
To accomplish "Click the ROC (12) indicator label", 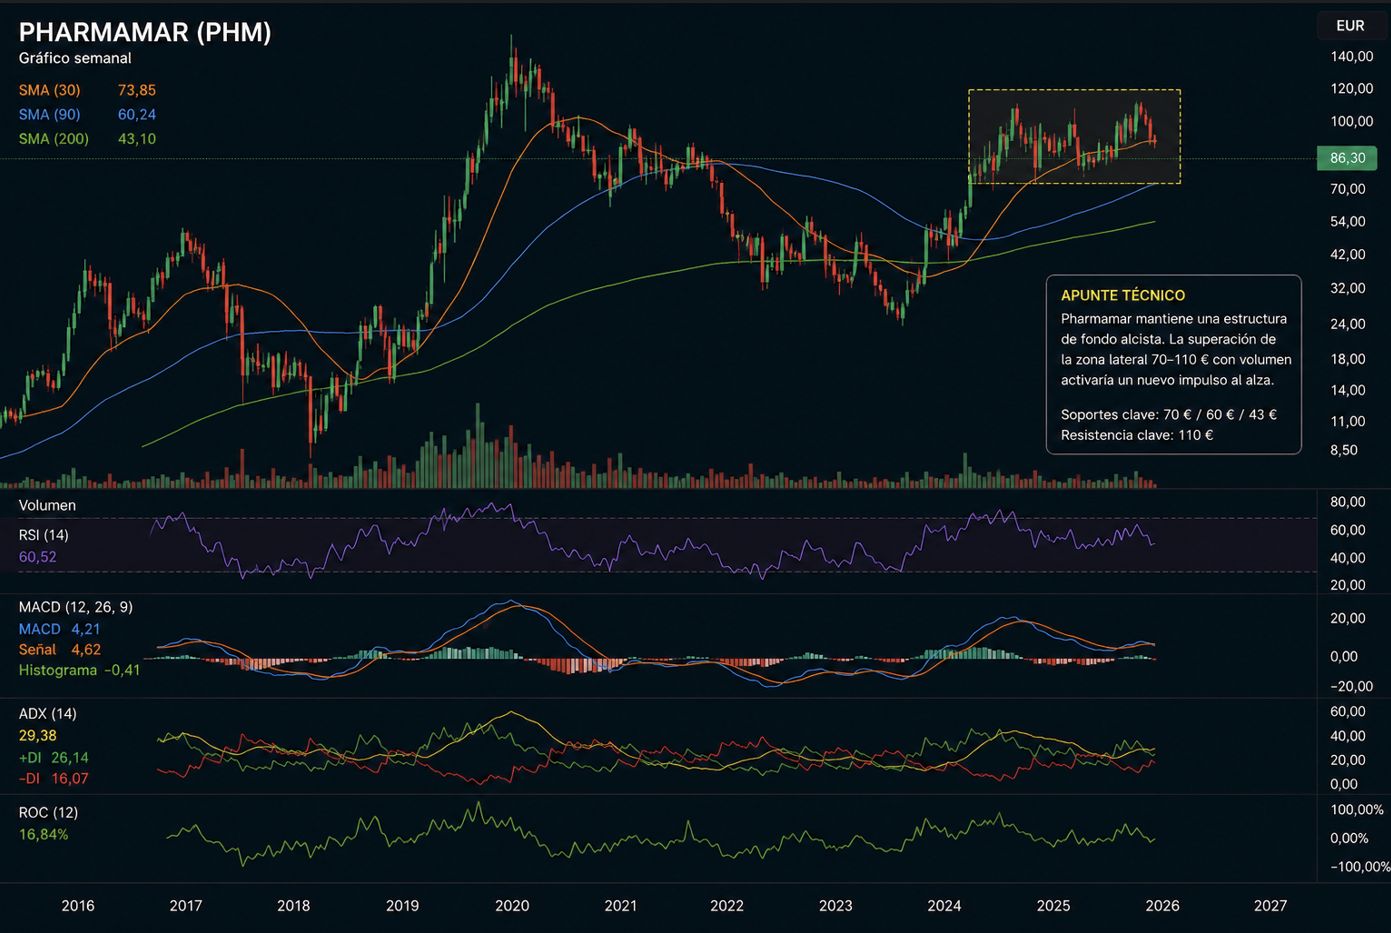I will 48,813.
